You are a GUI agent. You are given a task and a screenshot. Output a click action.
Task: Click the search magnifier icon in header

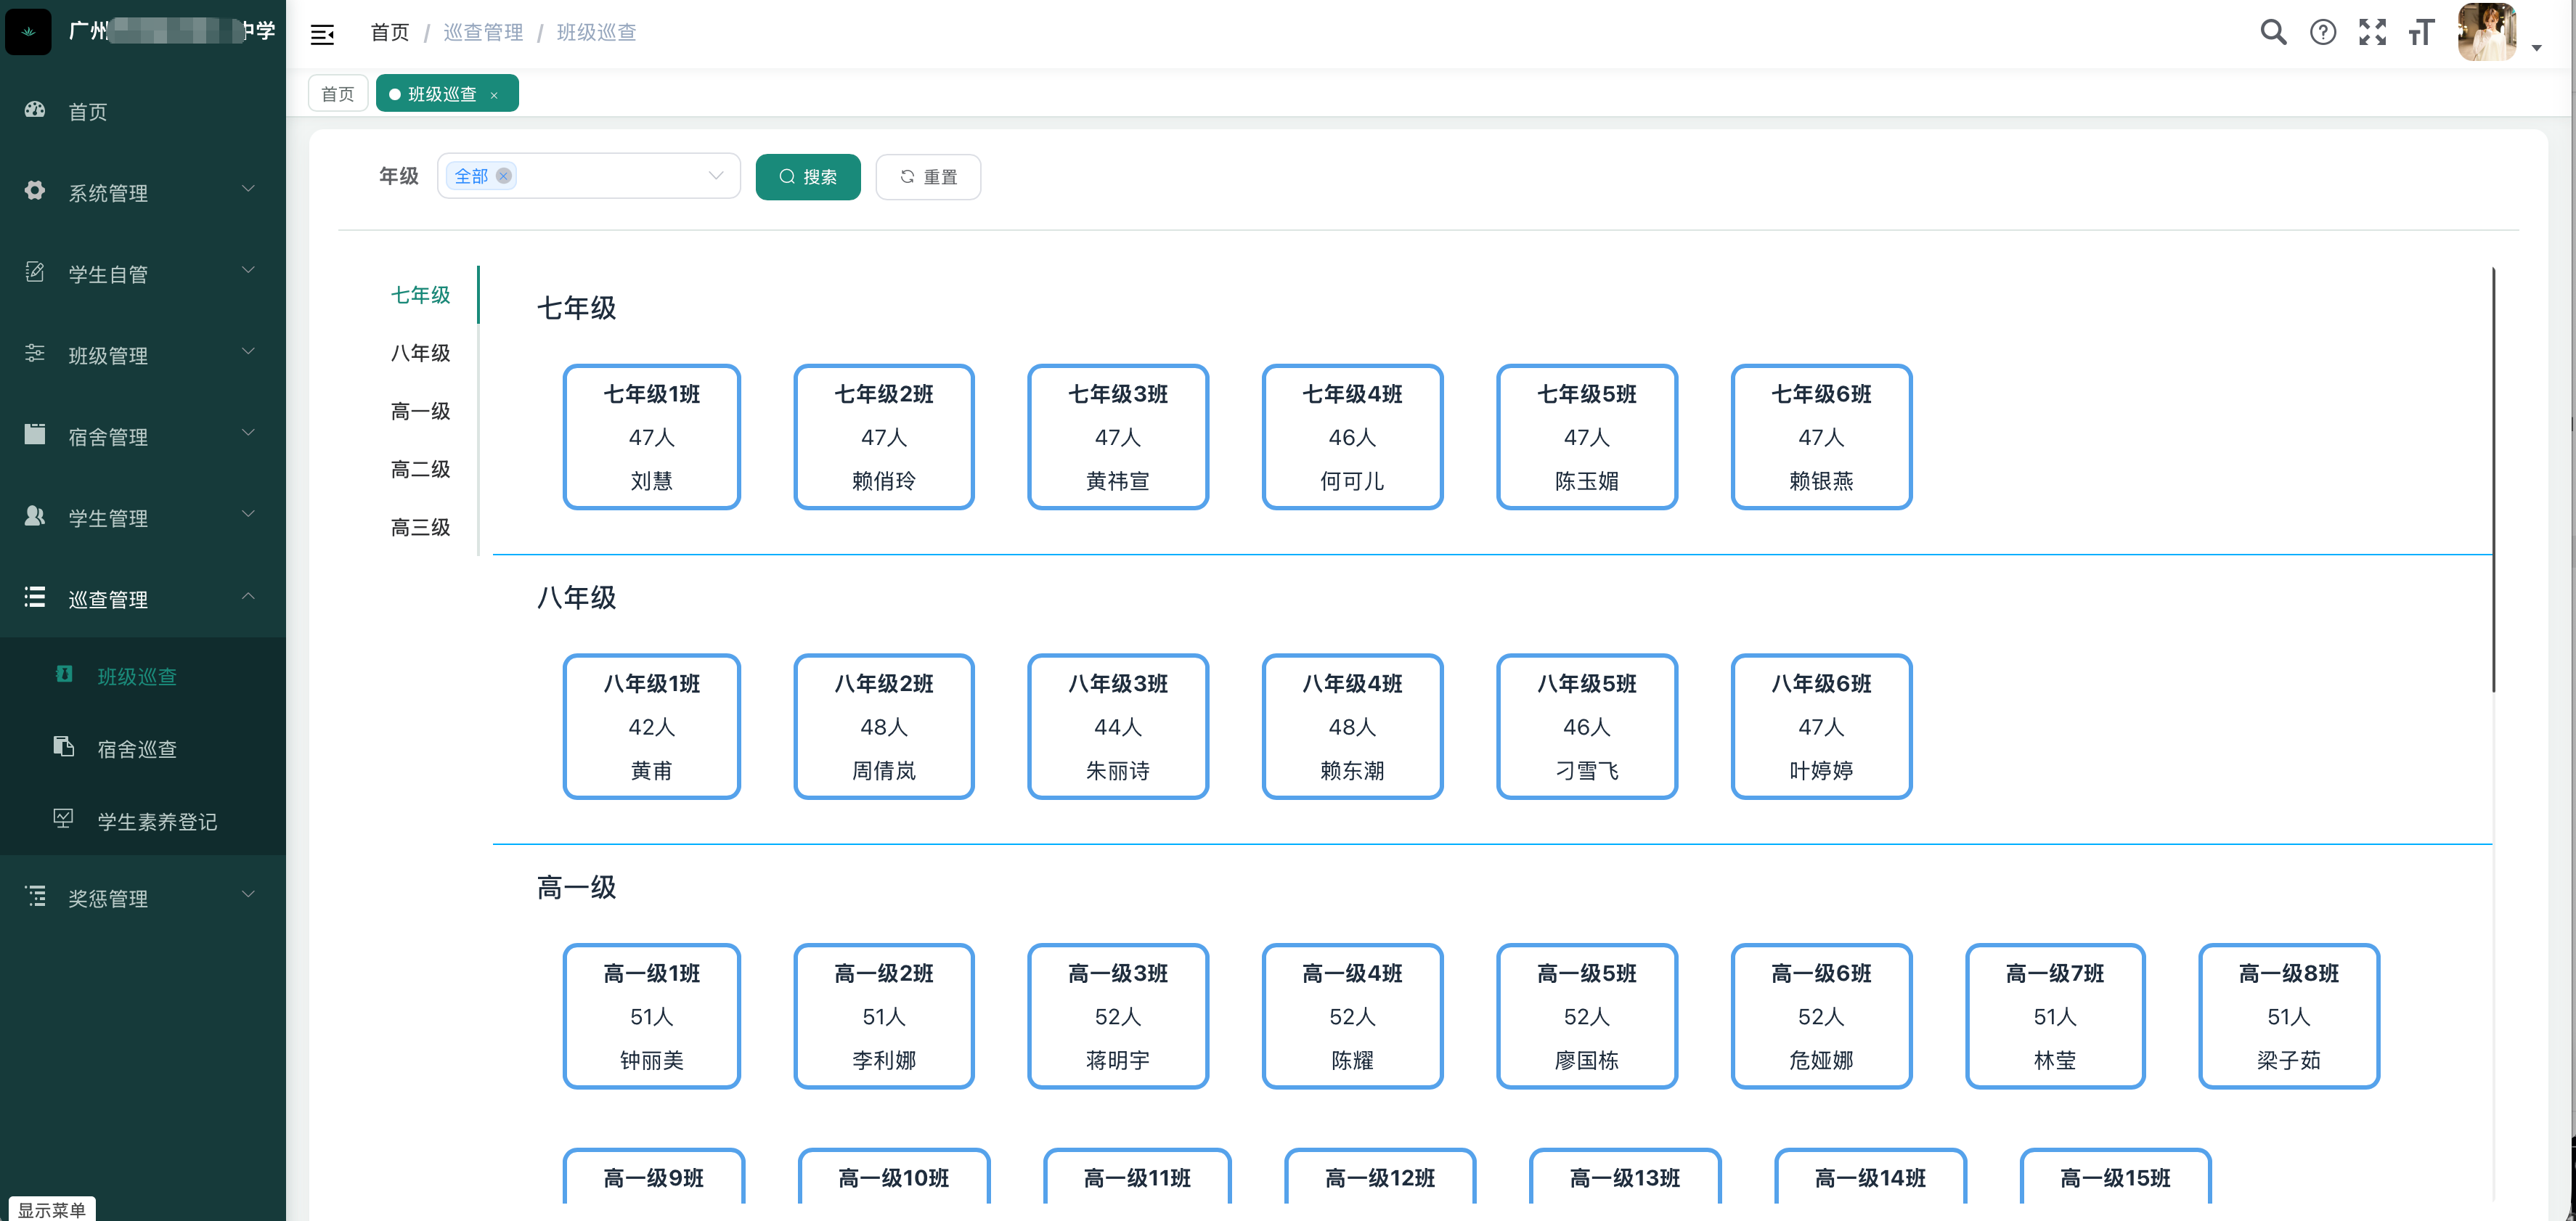(x=2273, y=33)
